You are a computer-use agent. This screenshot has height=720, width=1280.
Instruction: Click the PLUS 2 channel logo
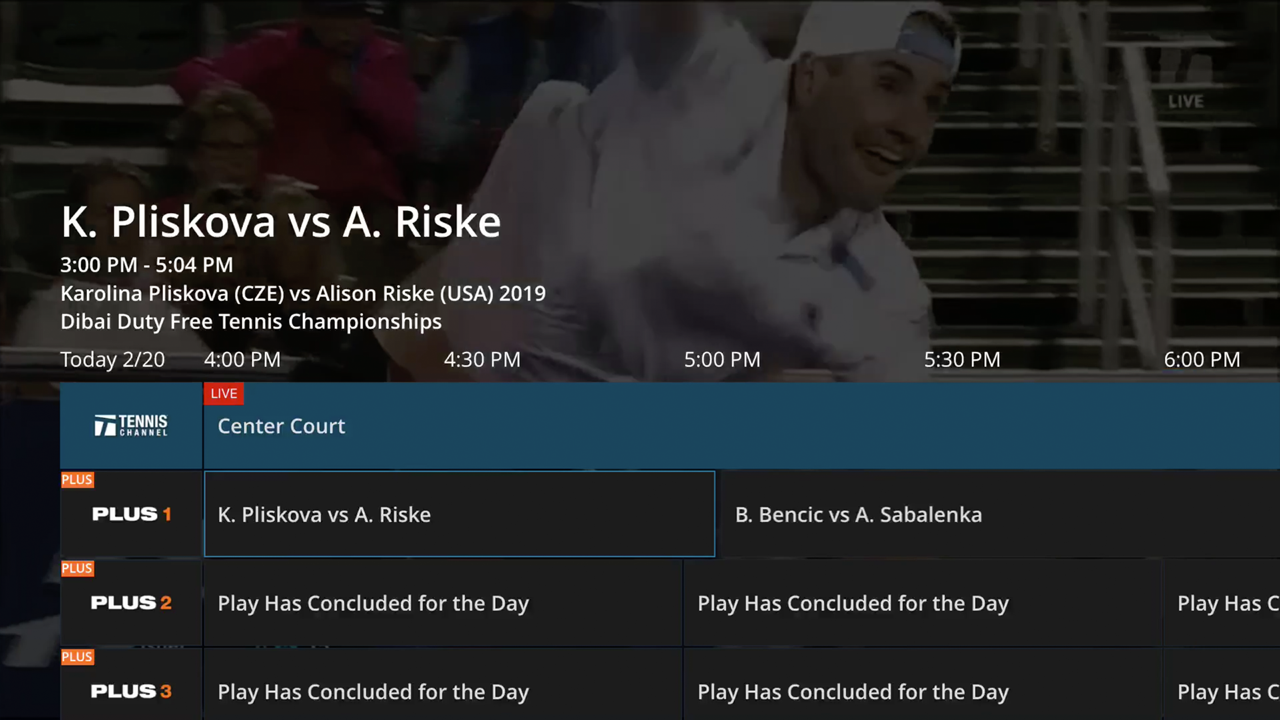point(131,603)
